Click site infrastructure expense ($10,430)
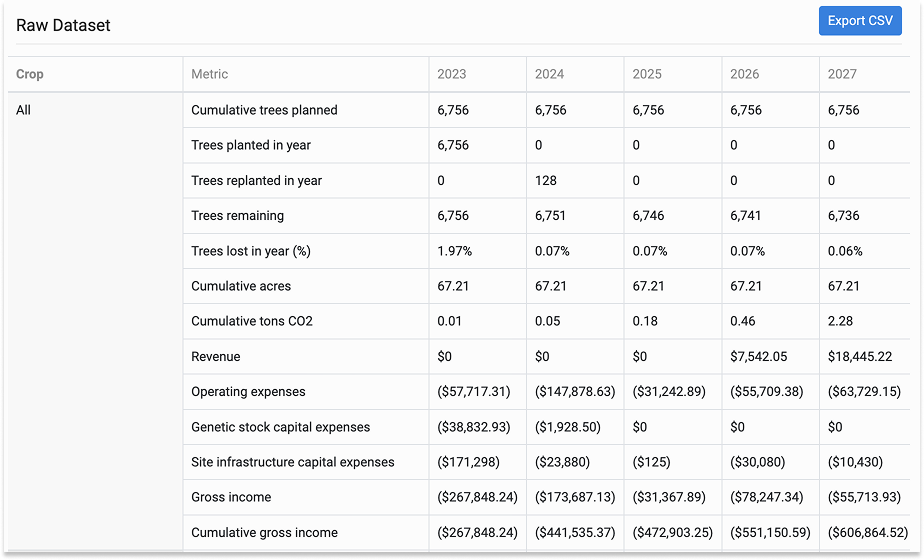 click(x=855, y=462)
